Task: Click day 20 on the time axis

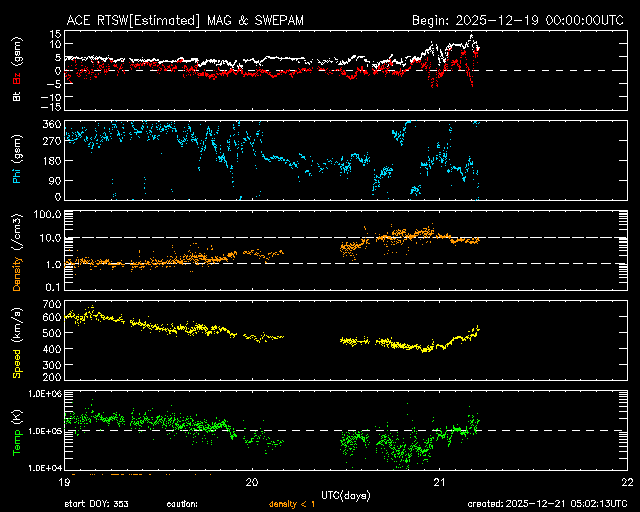Action: point(252,481)
